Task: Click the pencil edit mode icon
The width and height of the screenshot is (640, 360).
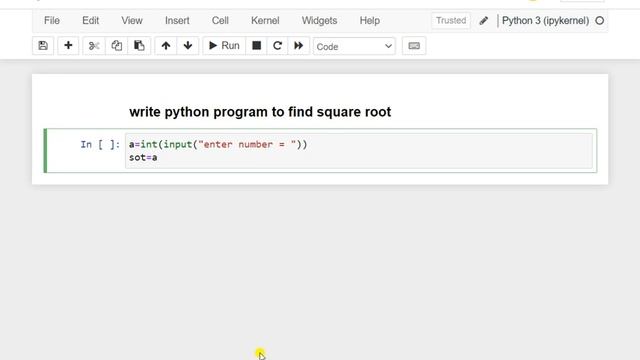Action: click(x=484, y=20)
